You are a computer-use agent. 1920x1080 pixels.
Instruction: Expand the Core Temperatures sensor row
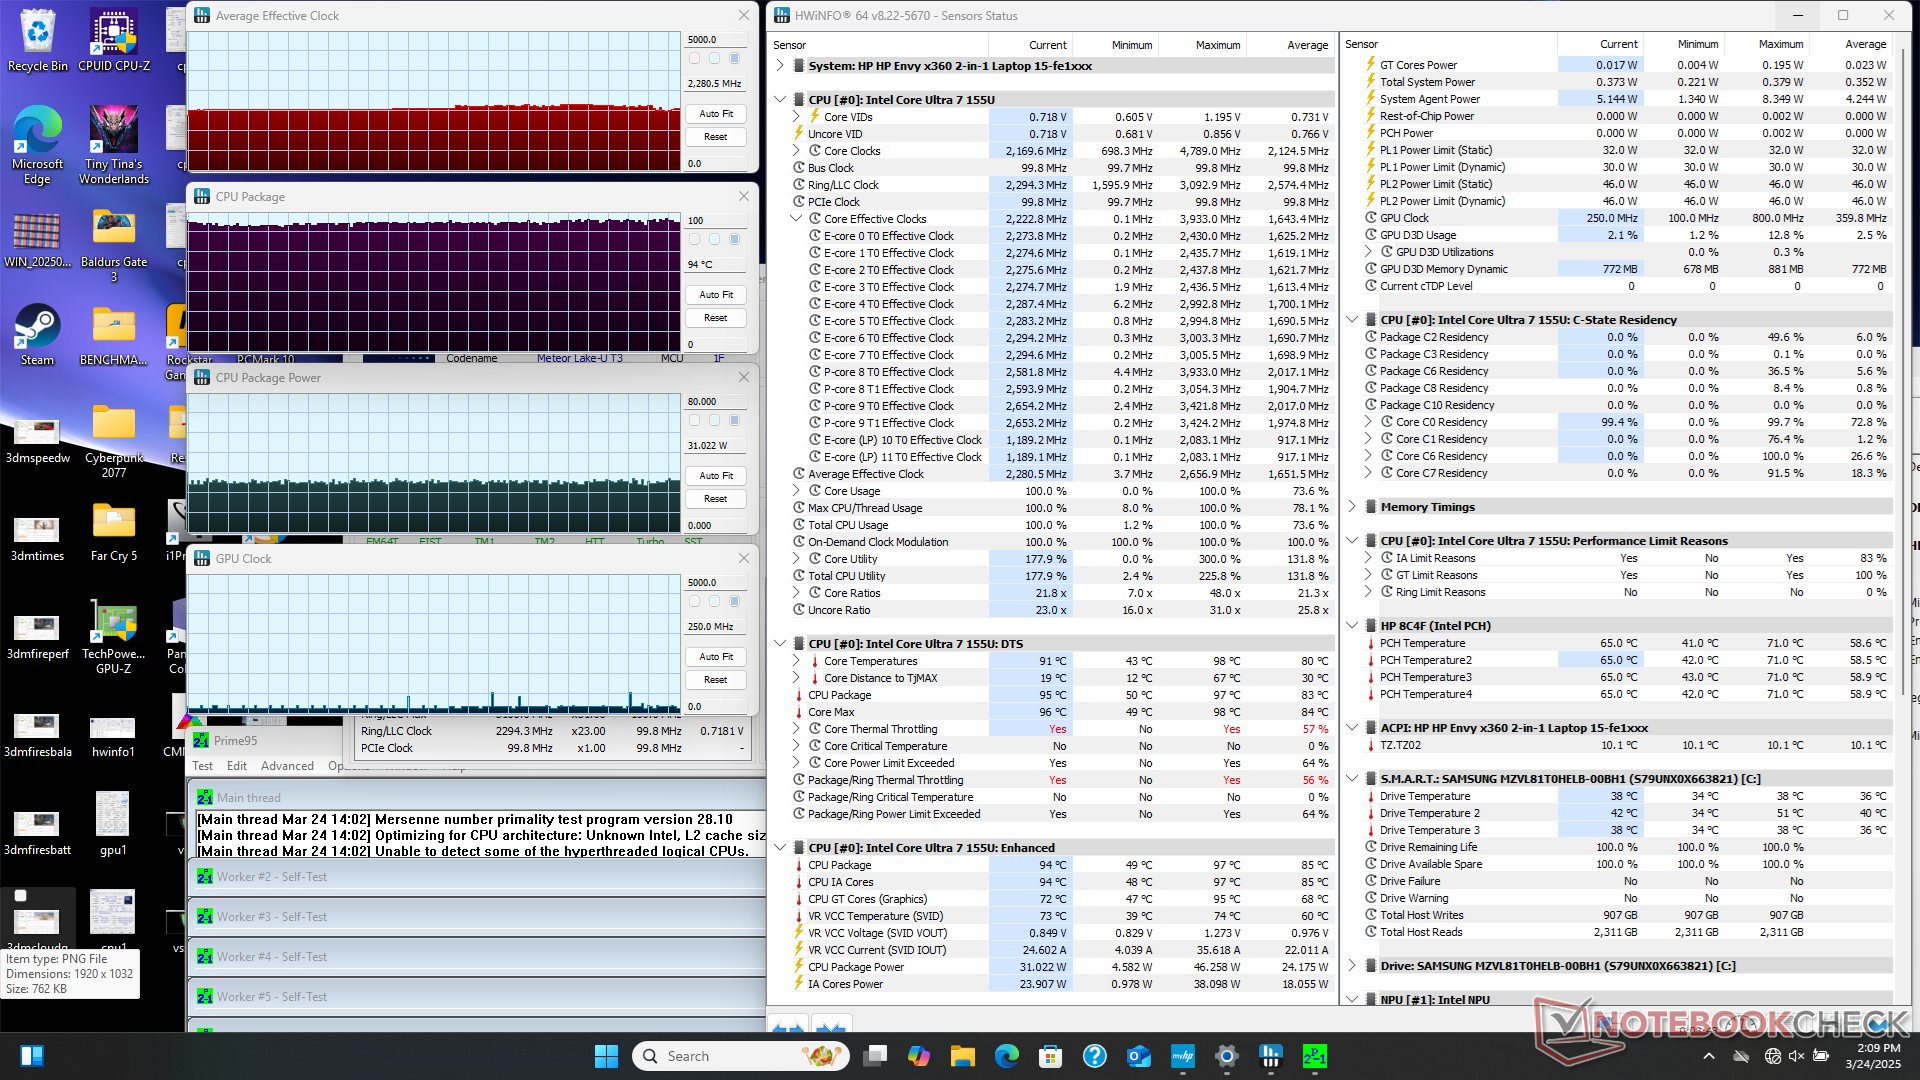[796, 661]
